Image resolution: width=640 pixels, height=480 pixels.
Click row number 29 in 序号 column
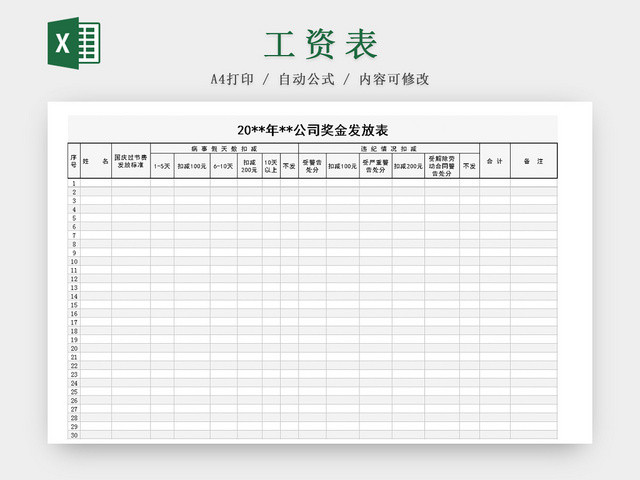click(74, 427)
